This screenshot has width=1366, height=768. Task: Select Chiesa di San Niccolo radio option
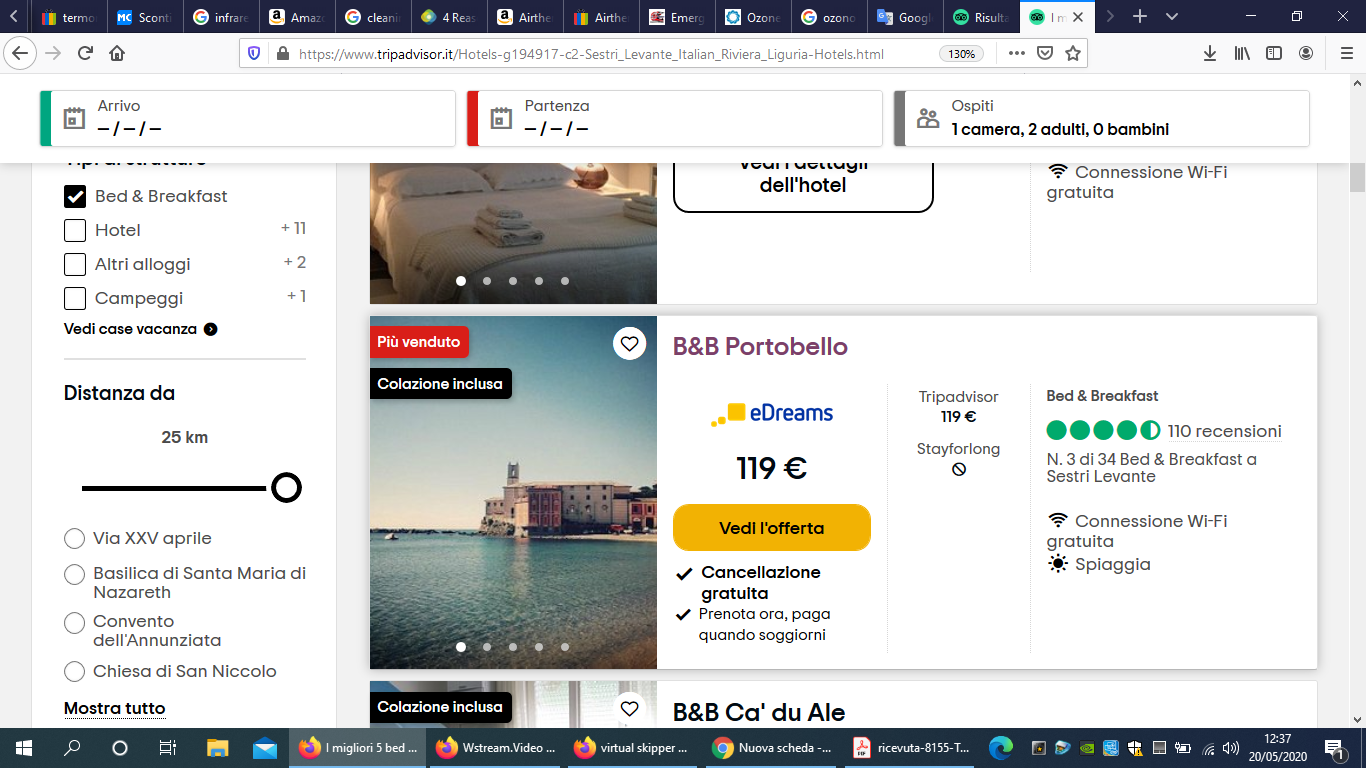tap(74, 672)
